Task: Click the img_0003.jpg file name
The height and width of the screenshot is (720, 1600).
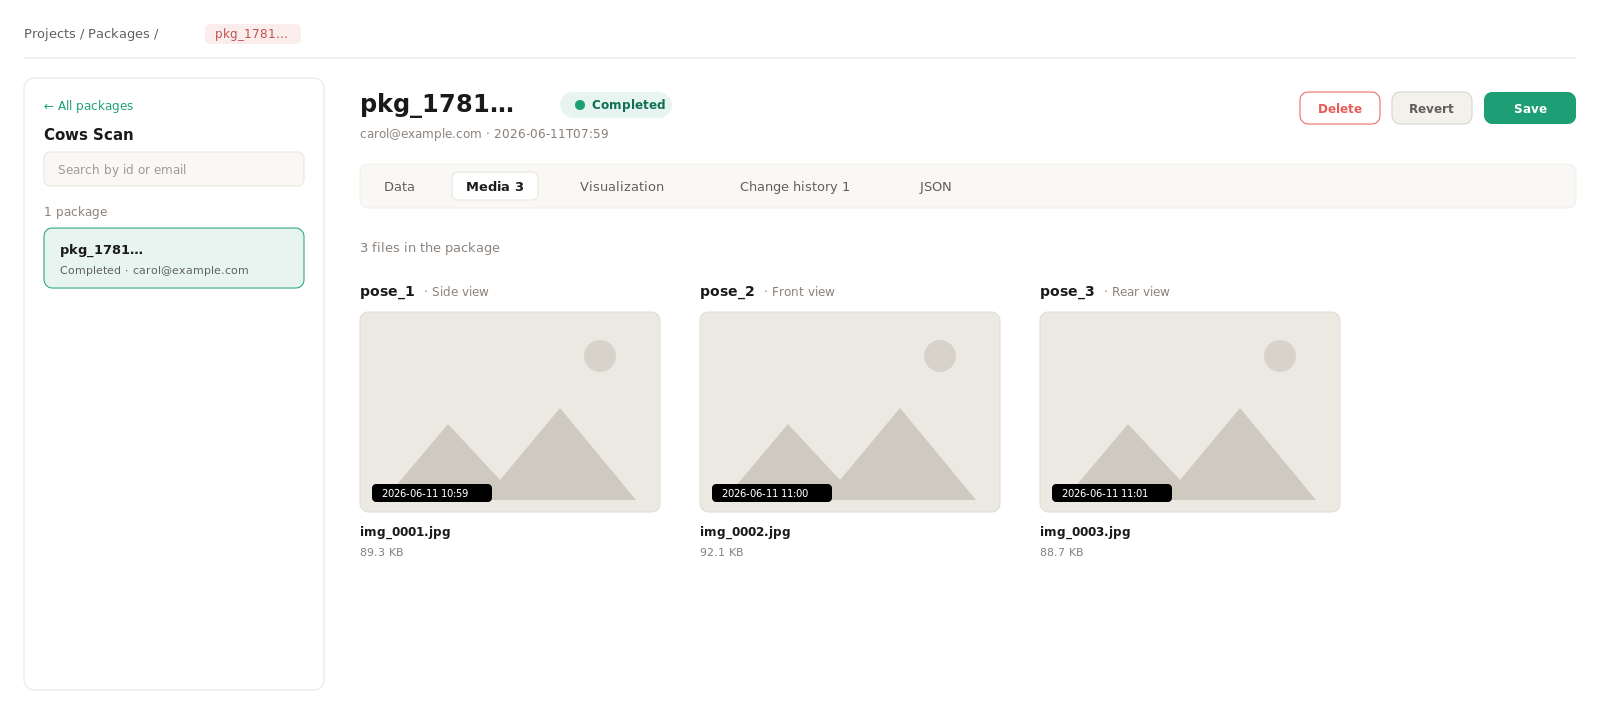Action: [x=1085, y=532]
